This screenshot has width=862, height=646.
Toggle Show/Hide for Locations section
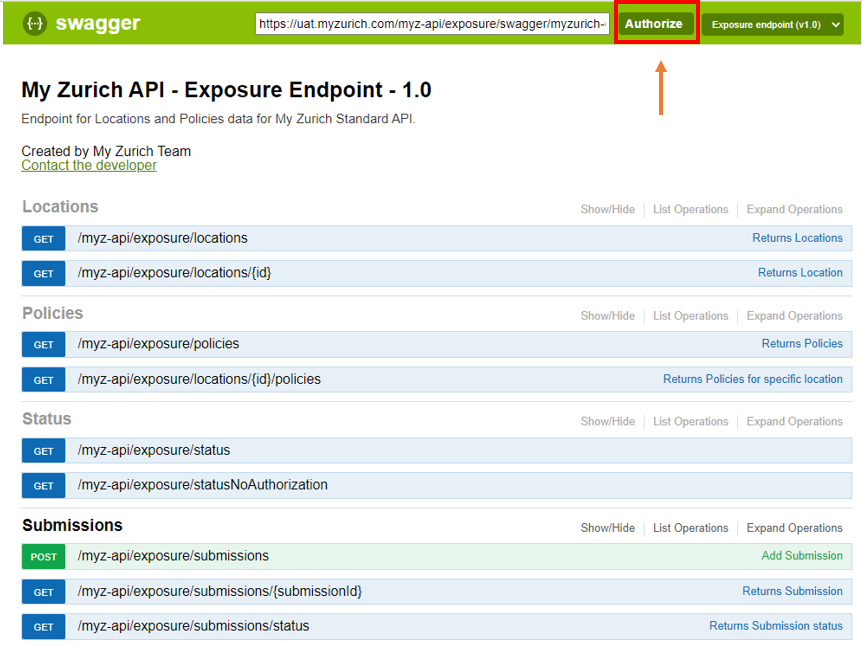click(607, 210)
